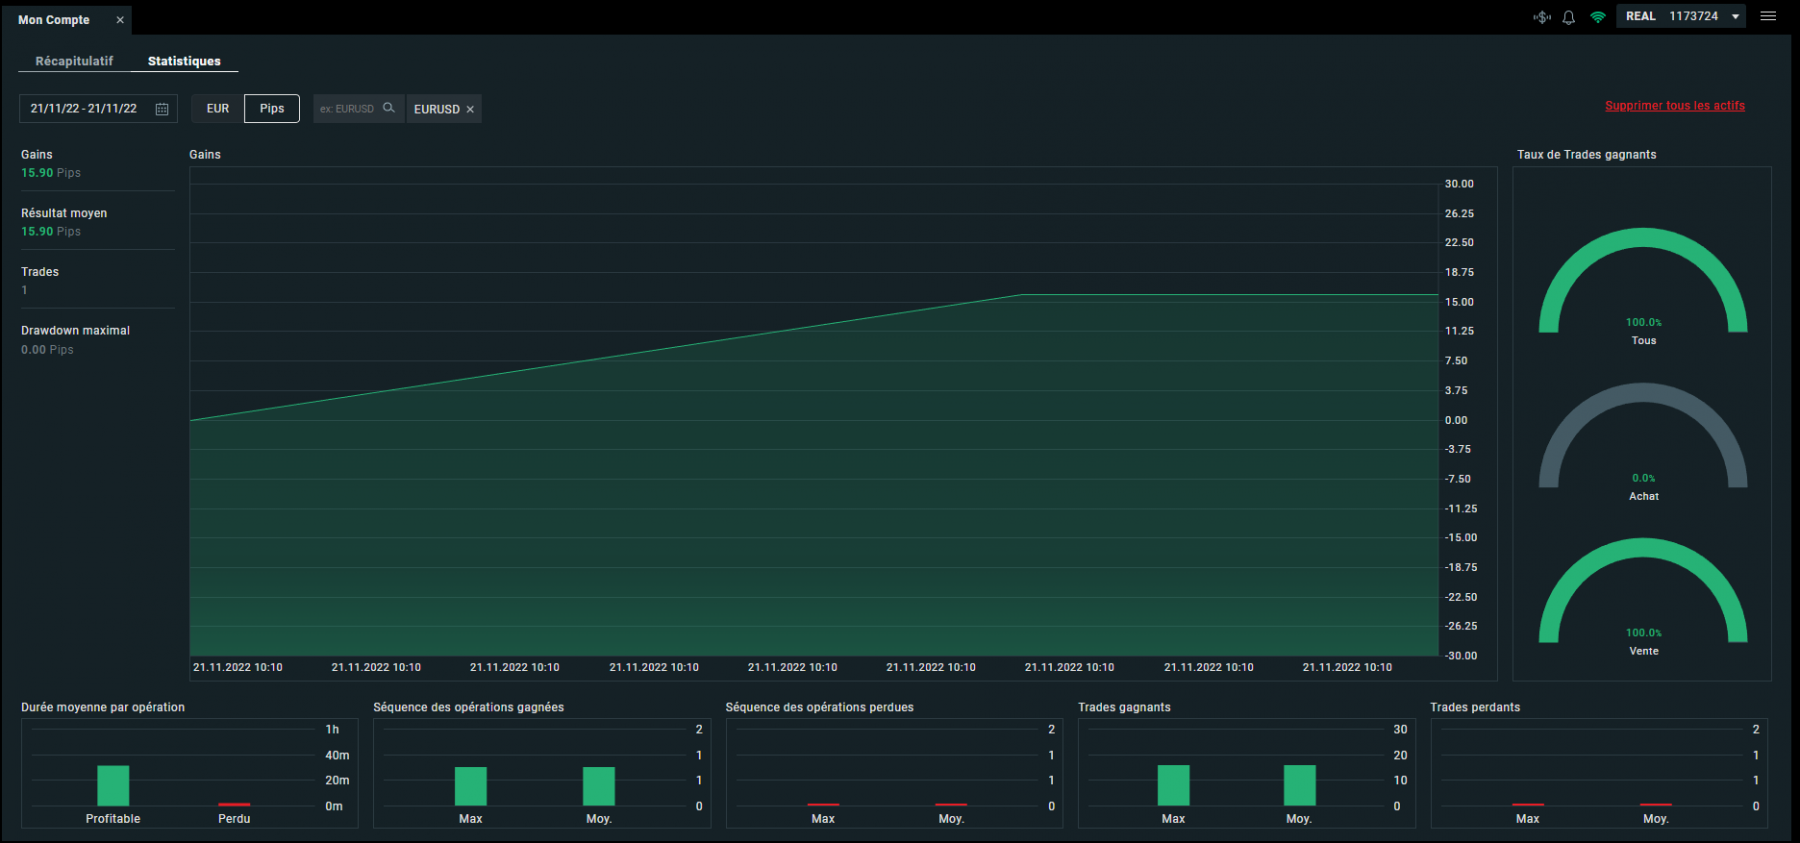Open the price alert dollar icon

pyautogui.click(x=1542, y=17)
